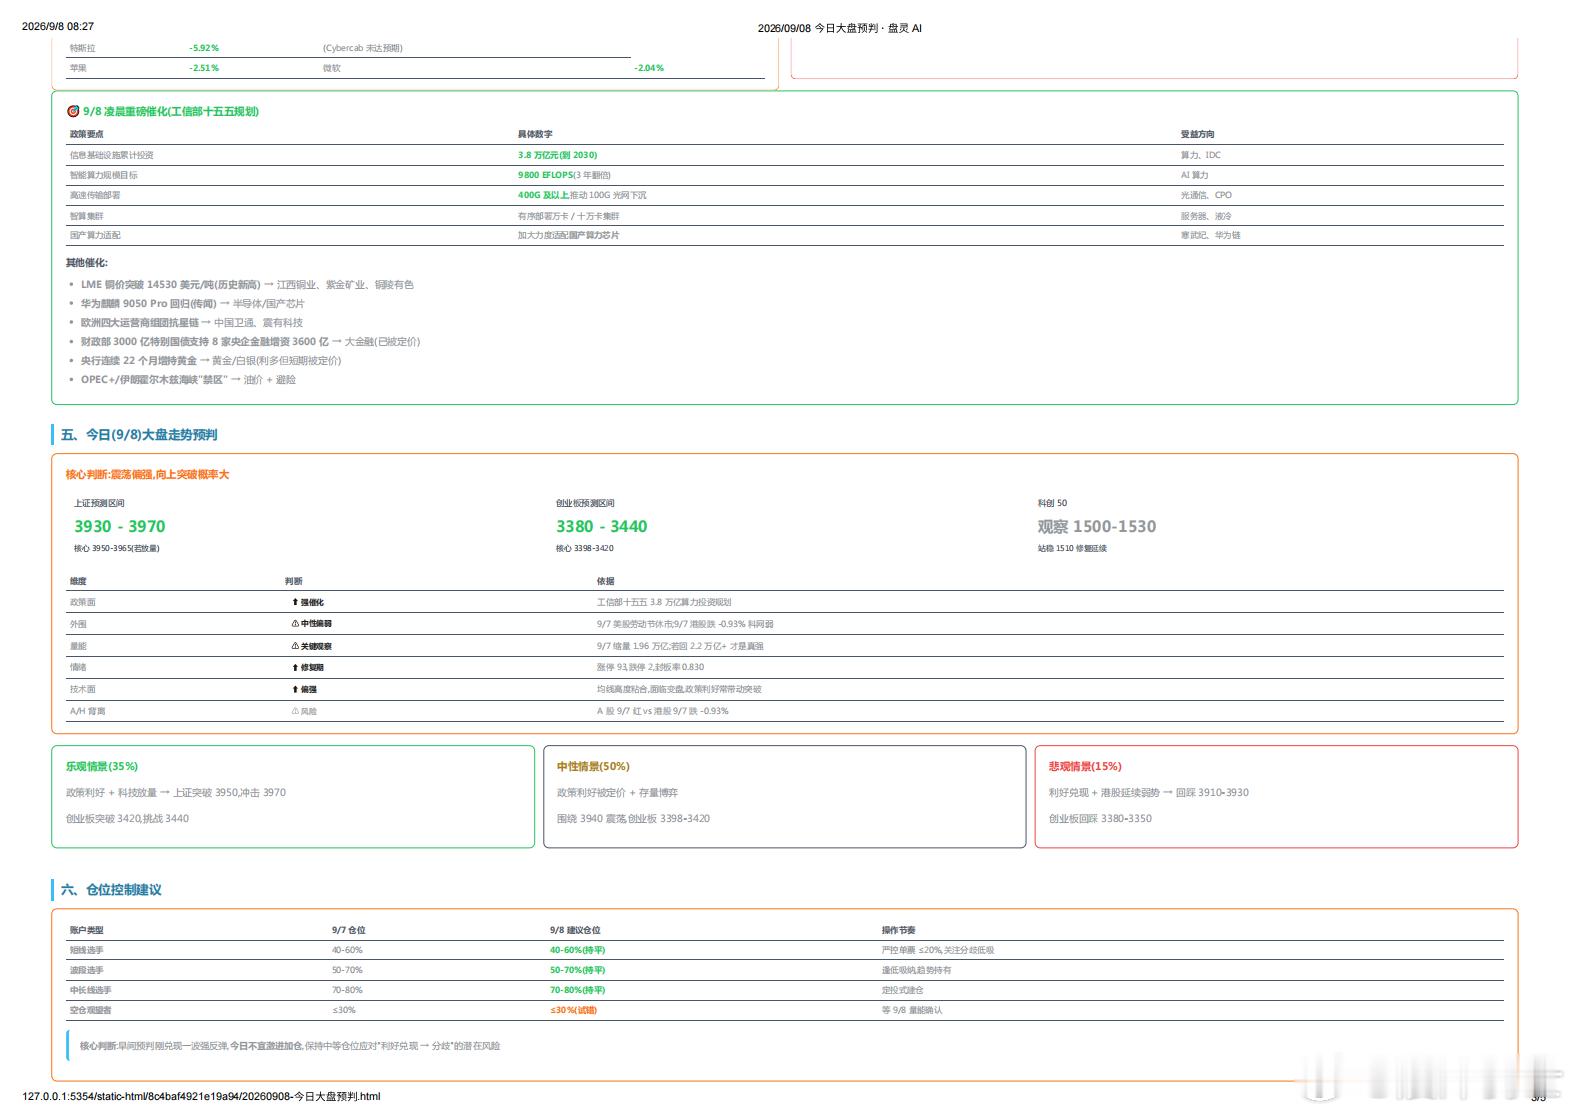The width and height of the screenshot is (1577, 1117).
Task: Open the 悲观情景(15%) scenario card
Action: pyautogui.click(x=1276, y=797)
